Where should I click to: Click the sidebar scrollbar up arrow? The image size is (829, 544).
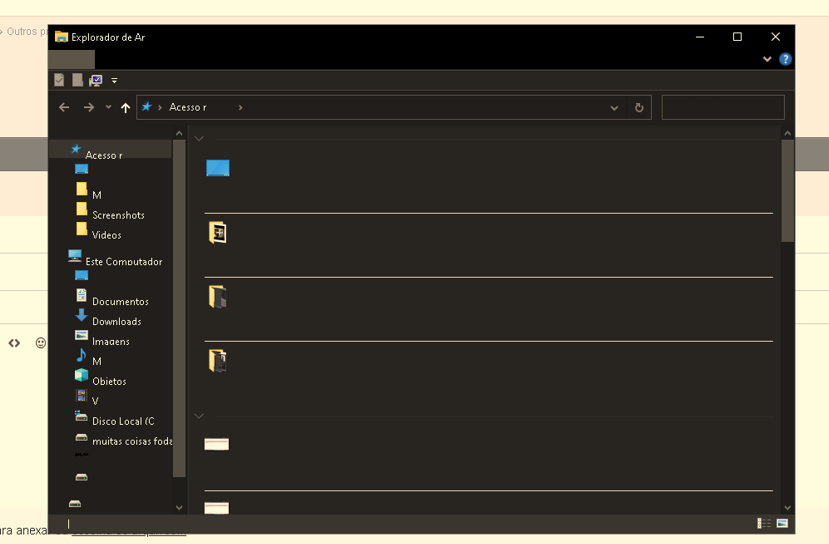coord(179,133)
